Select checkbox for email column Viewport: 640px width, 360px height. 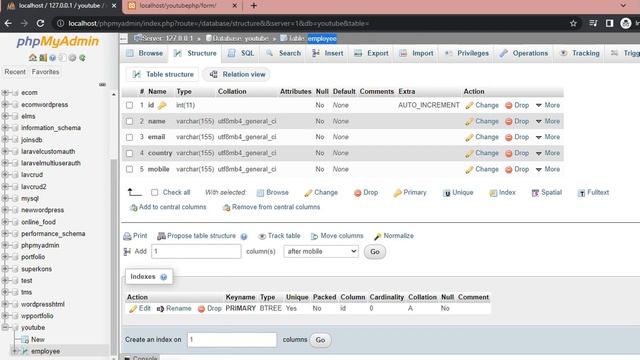click(129, 137)
